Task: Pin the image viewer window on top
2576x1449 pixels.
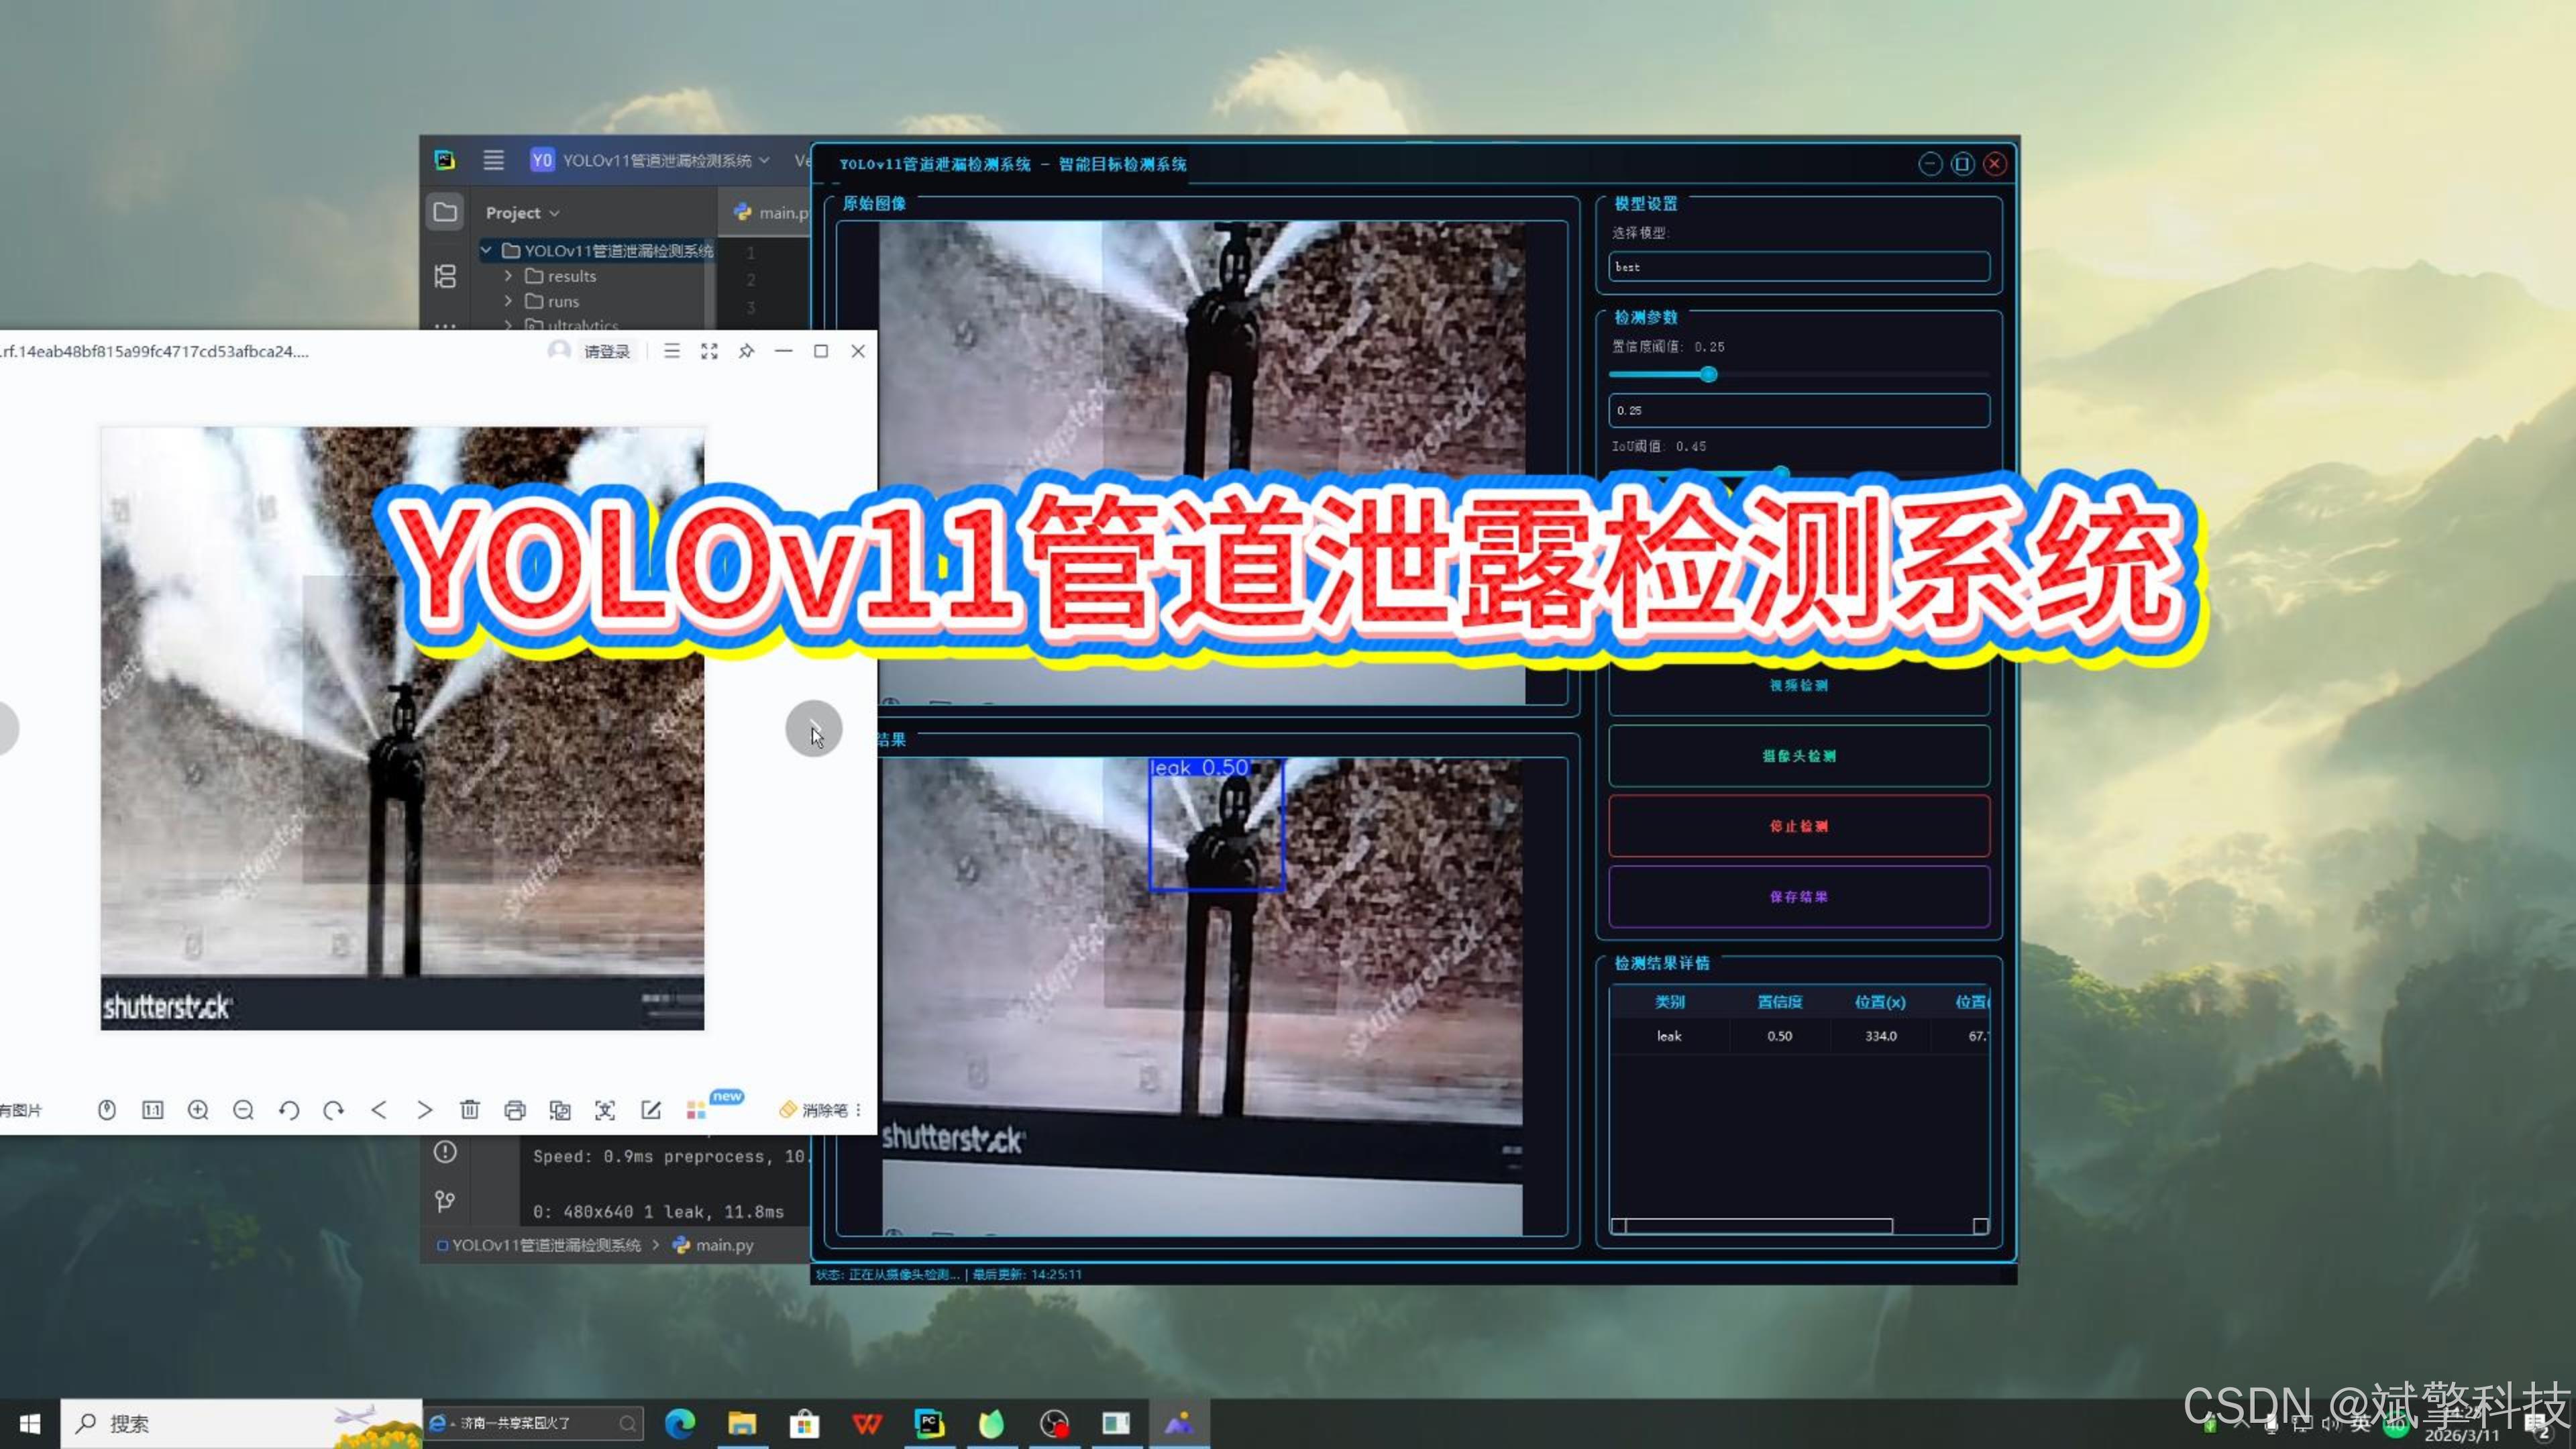Action: tap(746, 351)
